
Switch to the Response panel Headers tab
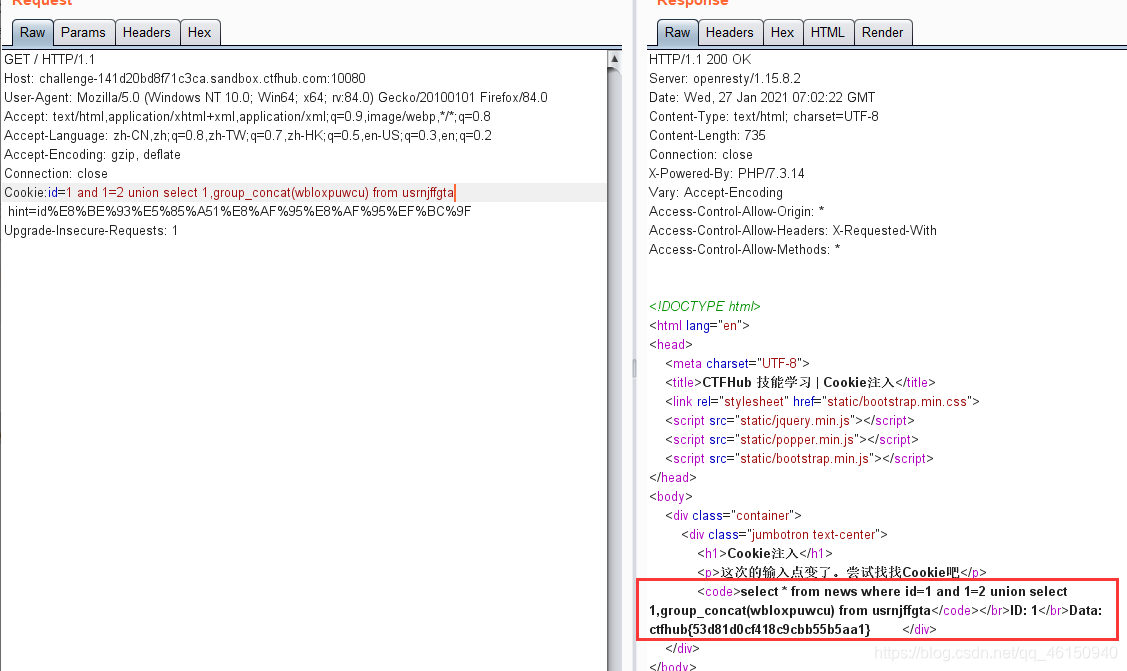[730, 32]
